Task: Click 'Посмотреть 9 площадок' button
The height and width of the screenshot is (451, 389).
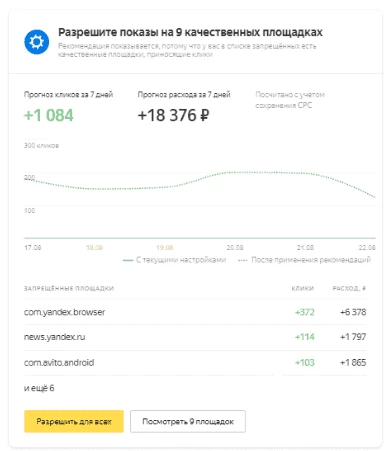Action: [x=188, y=421]
